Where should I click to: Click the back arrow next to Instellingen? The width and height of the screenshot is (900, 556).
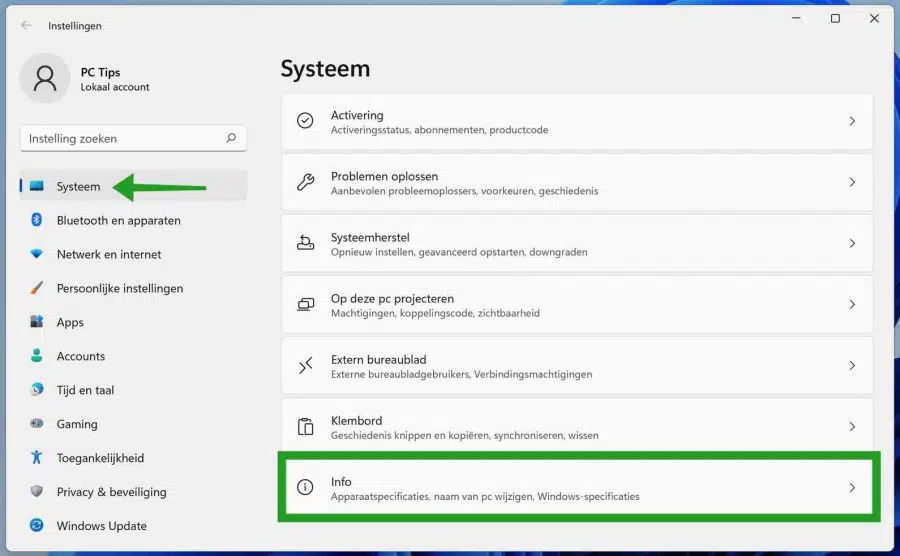tap(26, 25)
